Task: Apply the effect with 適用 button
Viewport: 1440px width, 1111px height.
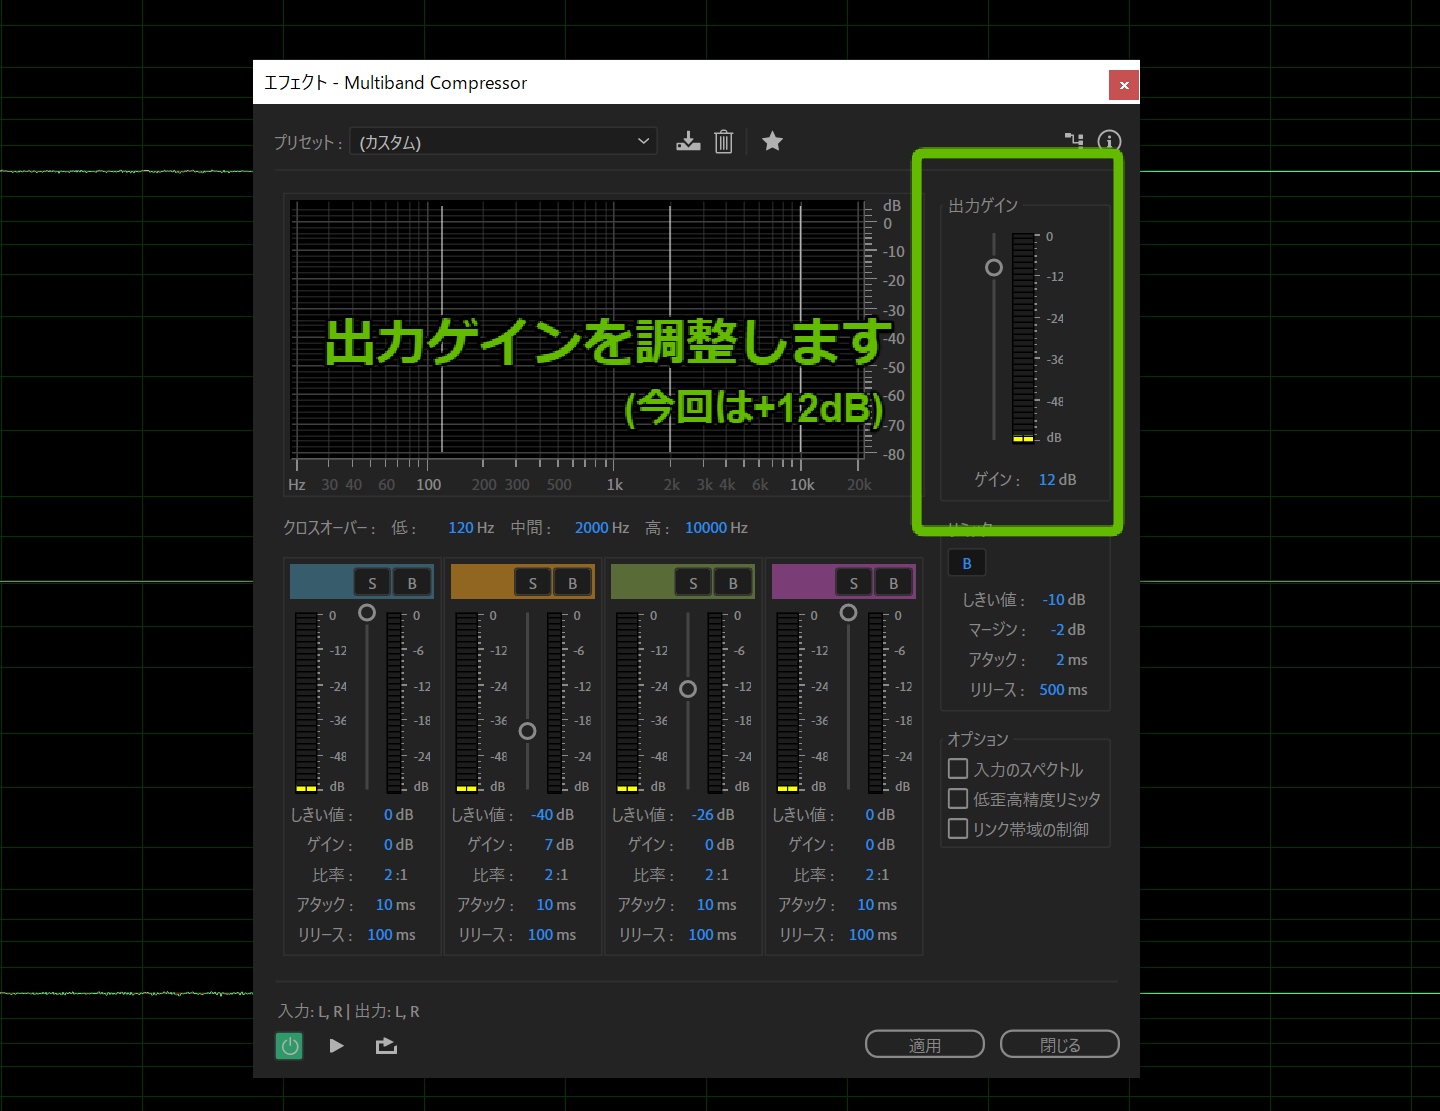Action: click(924, 1043)
